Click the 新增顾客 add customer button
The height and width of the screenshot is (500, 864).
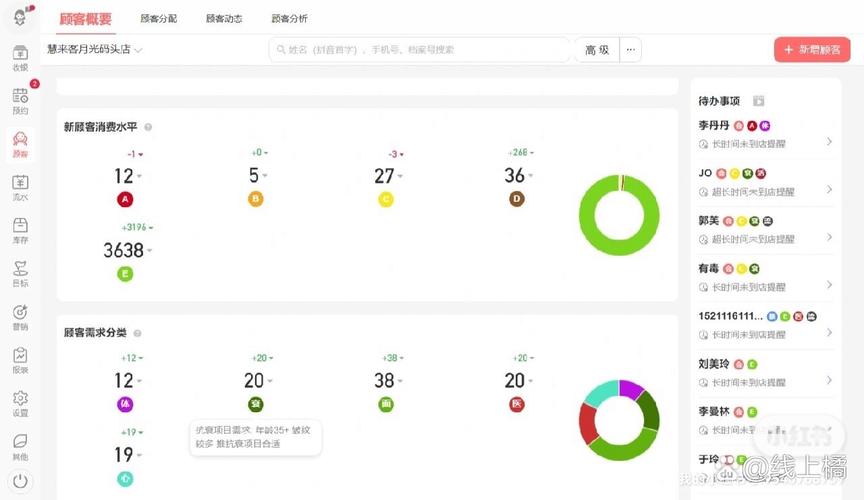[x=812, y=50]
